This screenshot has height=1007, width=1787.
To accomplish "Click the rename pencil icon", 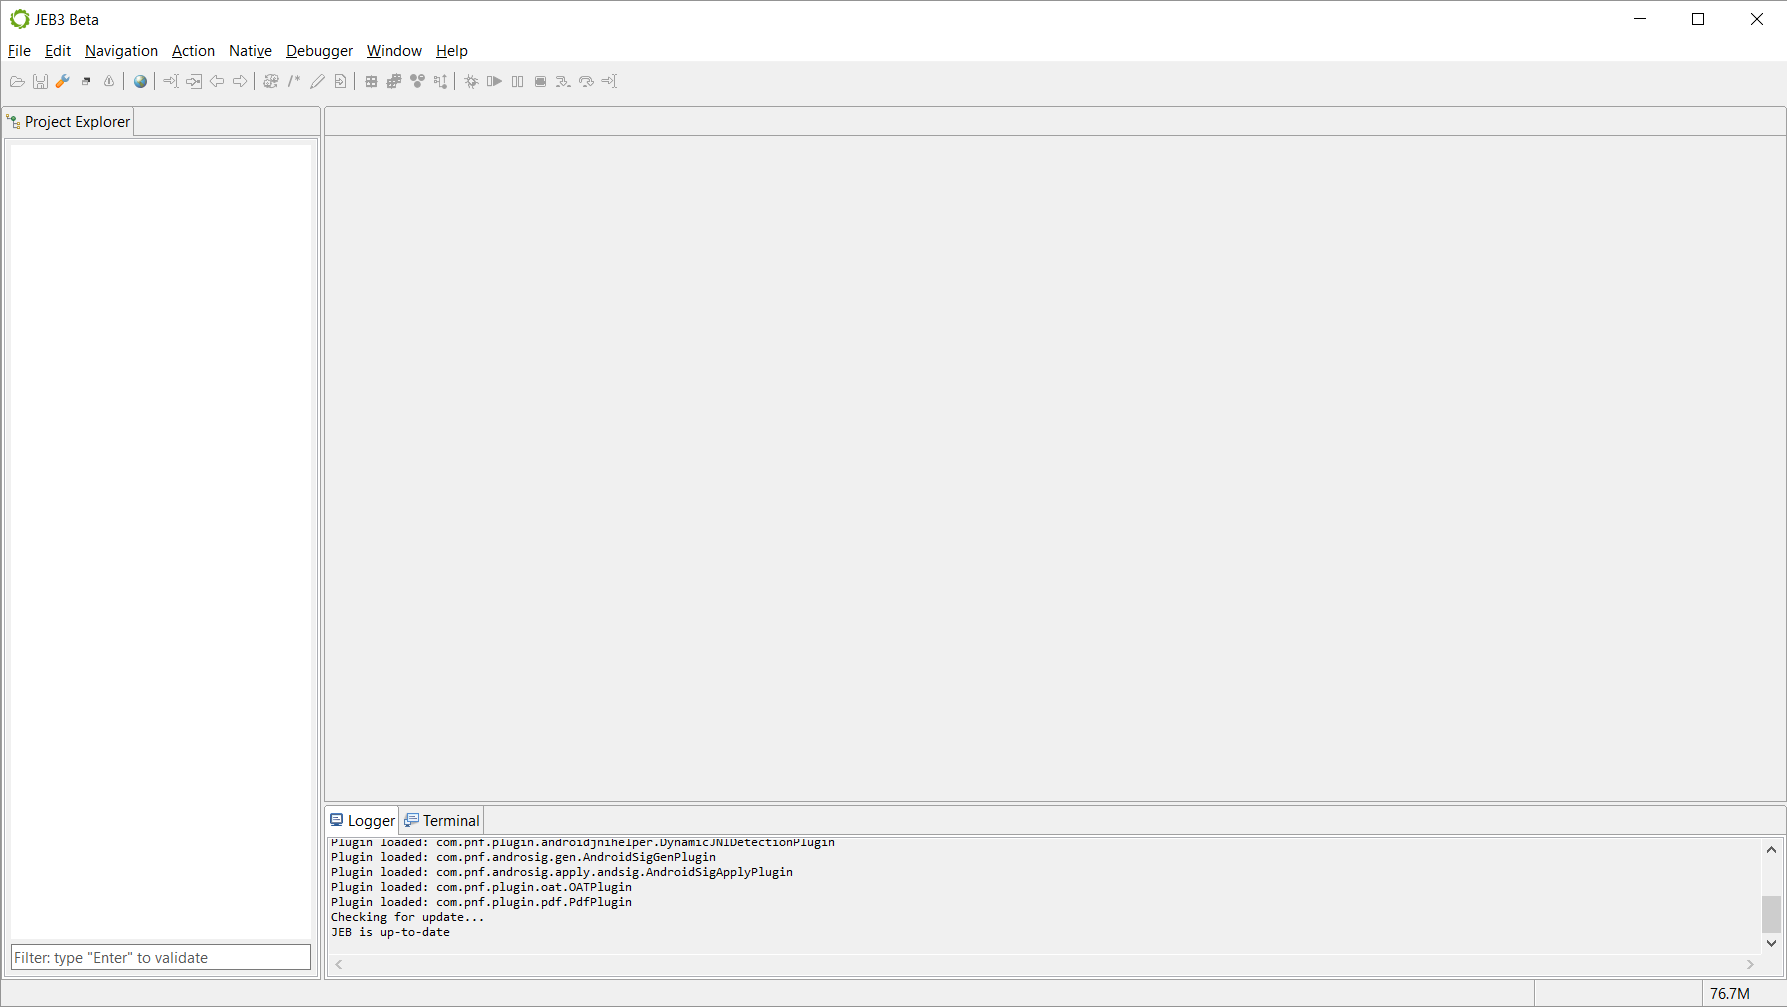I will coord(318,81).
